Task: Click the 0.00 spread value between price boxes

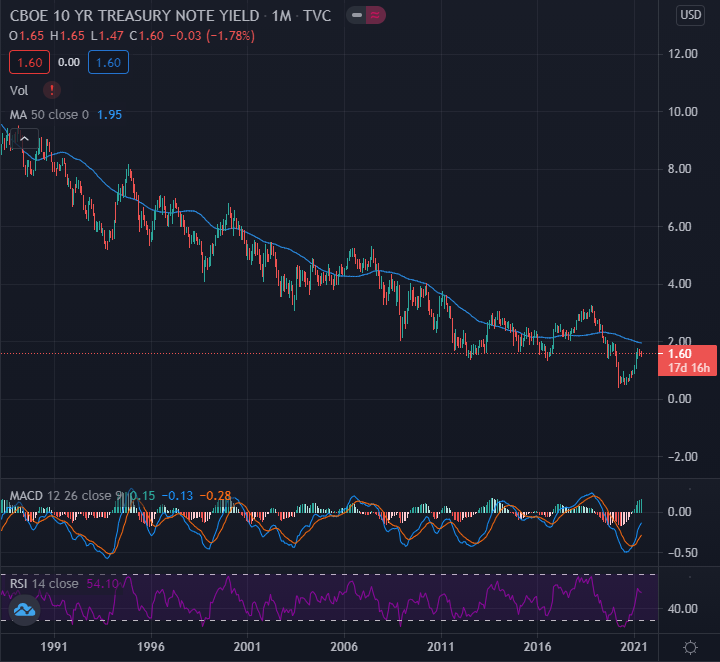Action: pyautogui.click(x=69, y=62)
